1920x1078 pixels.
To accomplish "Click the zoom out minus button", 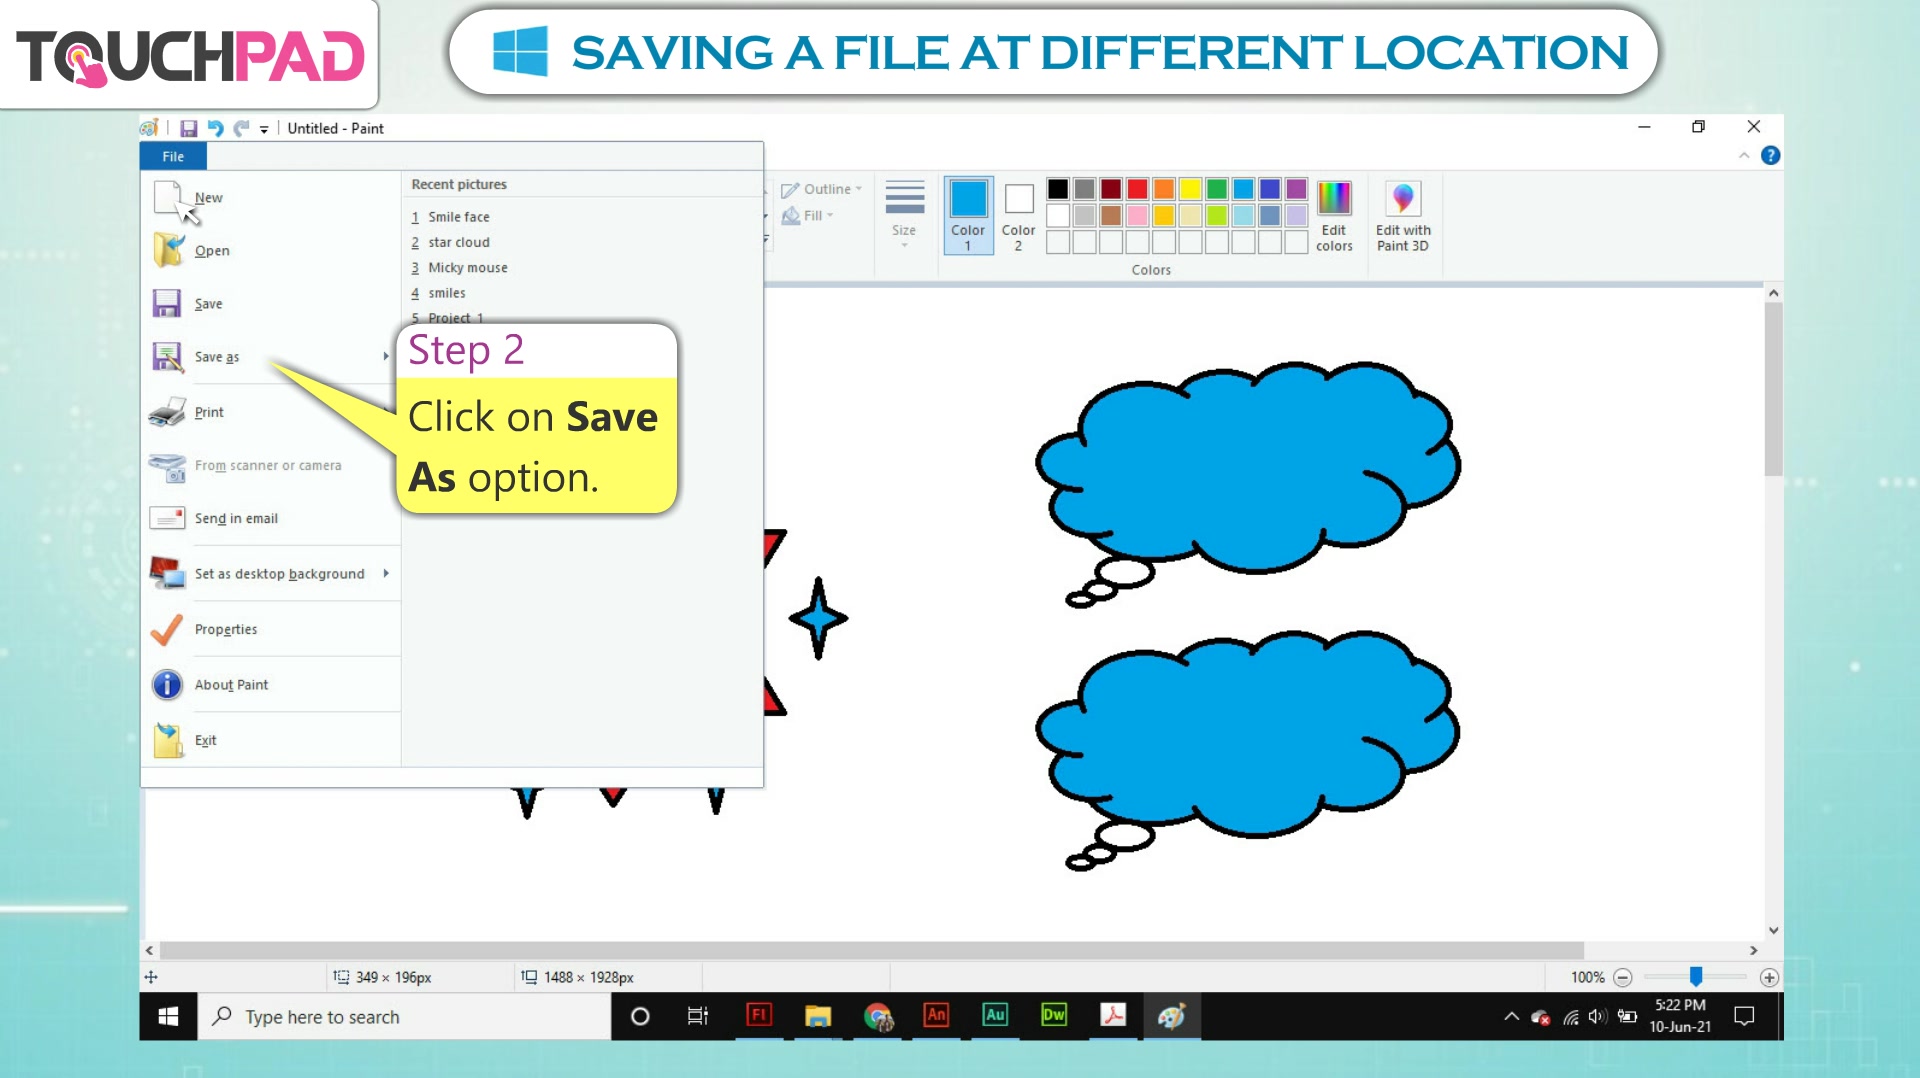I will [x=1623, y=978].
